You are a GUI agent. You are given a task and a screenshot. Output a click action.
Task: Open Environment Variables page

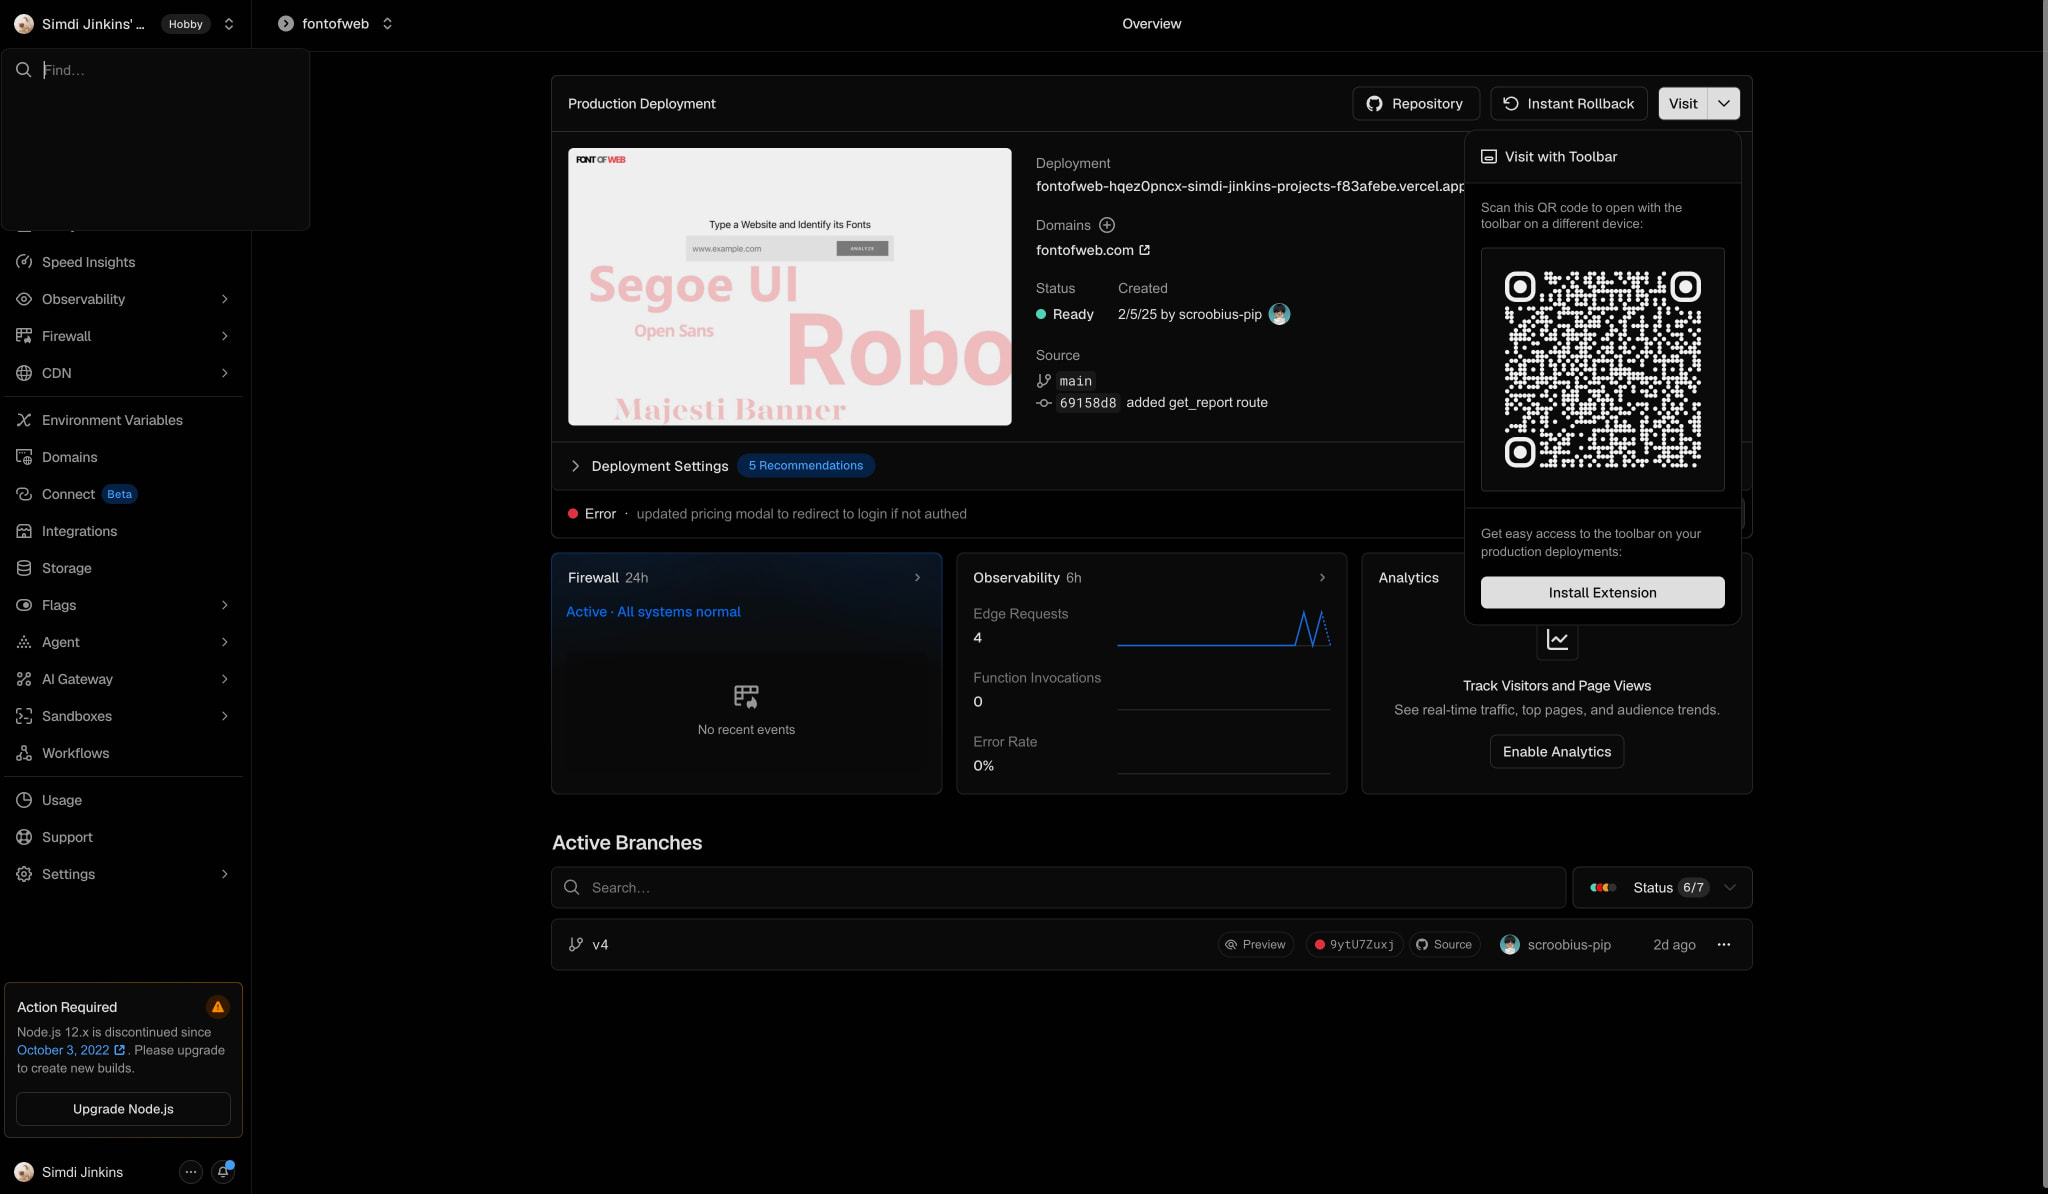[x=122, y=420]
